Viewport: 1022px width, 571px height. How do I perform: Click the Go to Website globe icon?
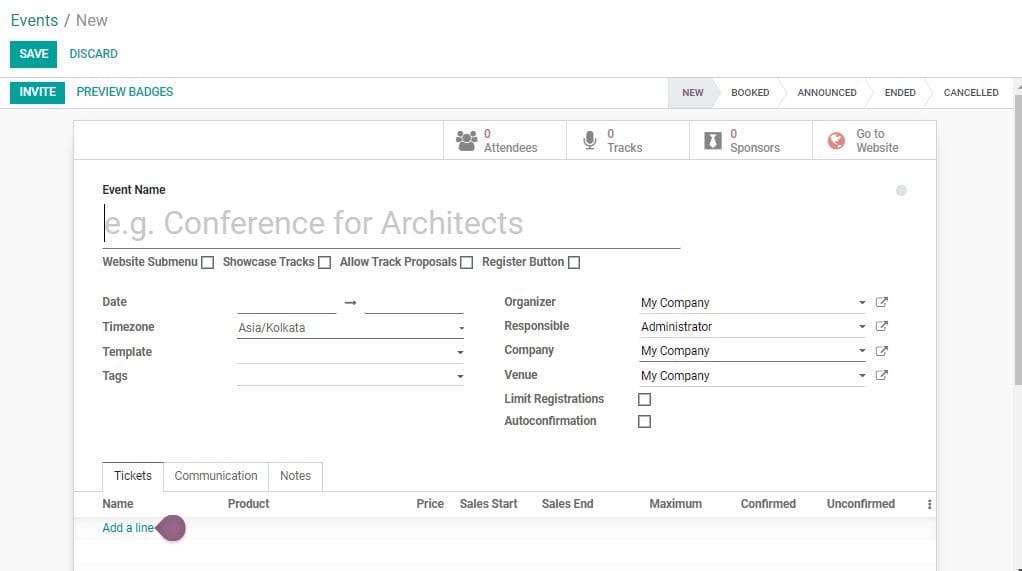click(836, 140)
